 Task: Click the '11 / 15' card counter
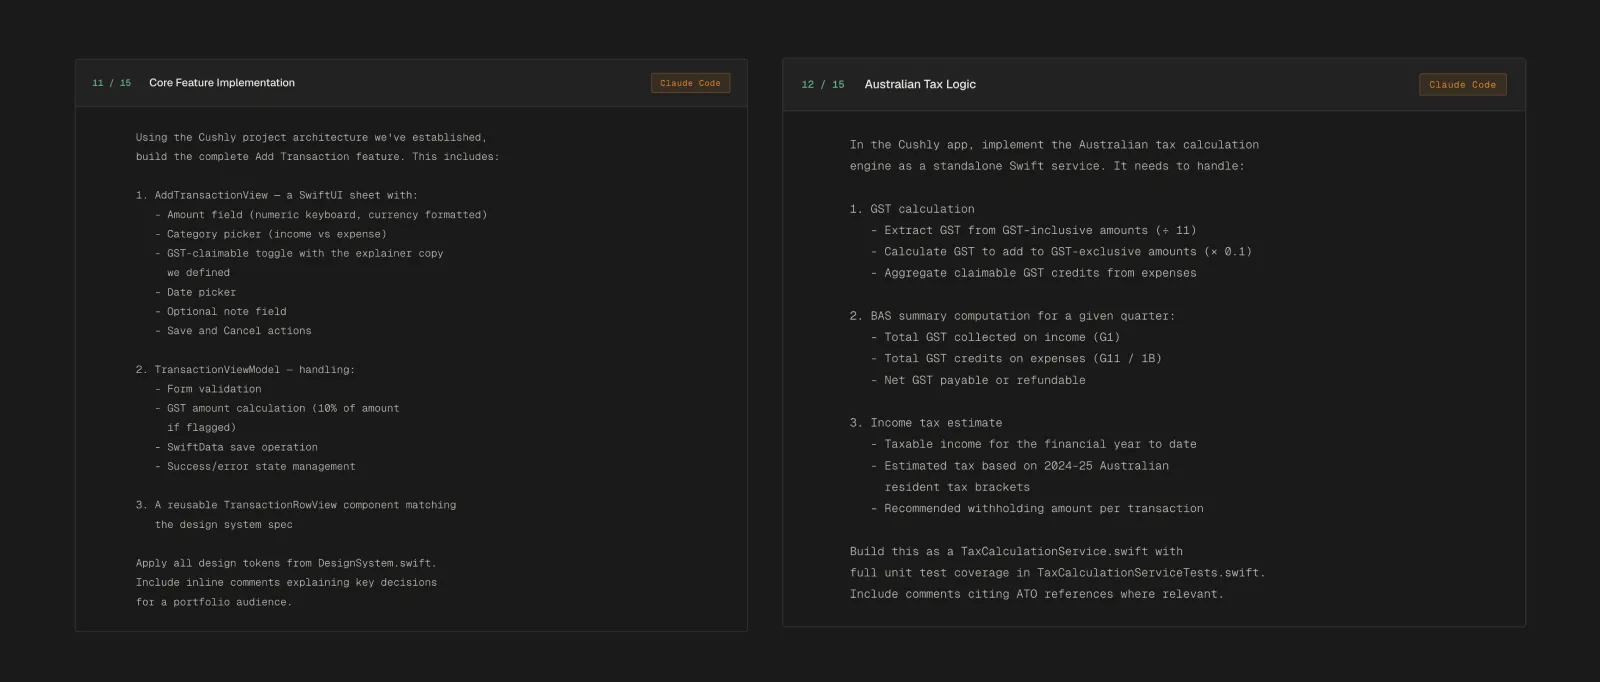pyautogui.click(x=112, y=83)
